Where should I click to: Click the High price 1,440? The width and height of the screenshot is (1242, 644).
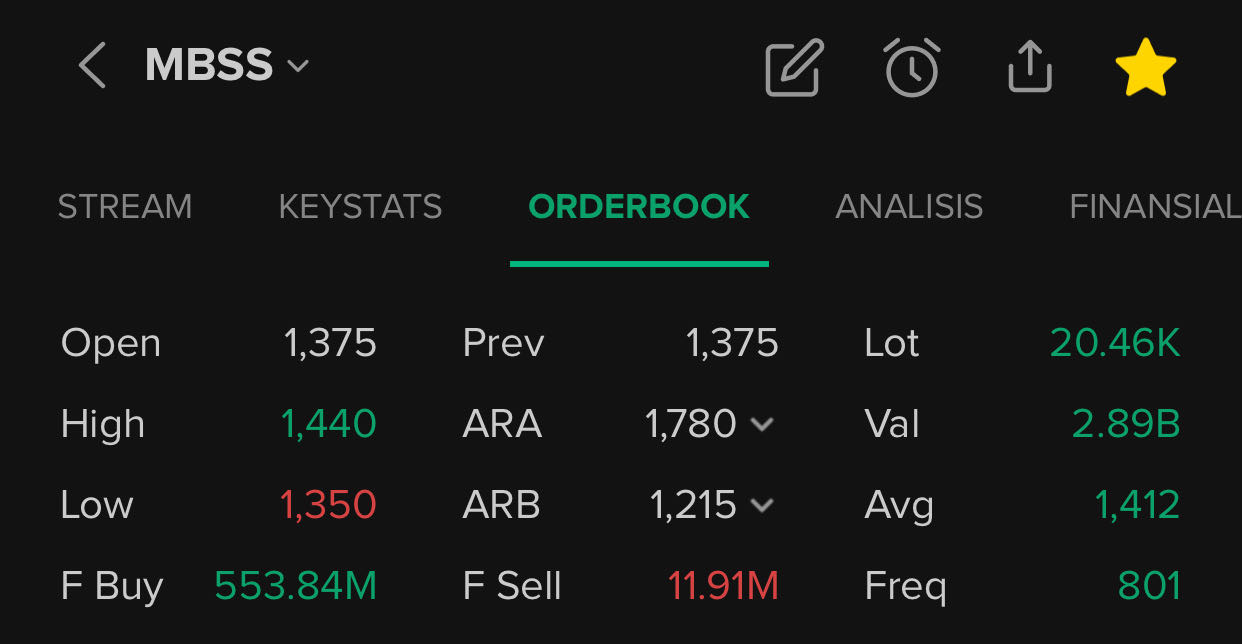tap(329, 424)
